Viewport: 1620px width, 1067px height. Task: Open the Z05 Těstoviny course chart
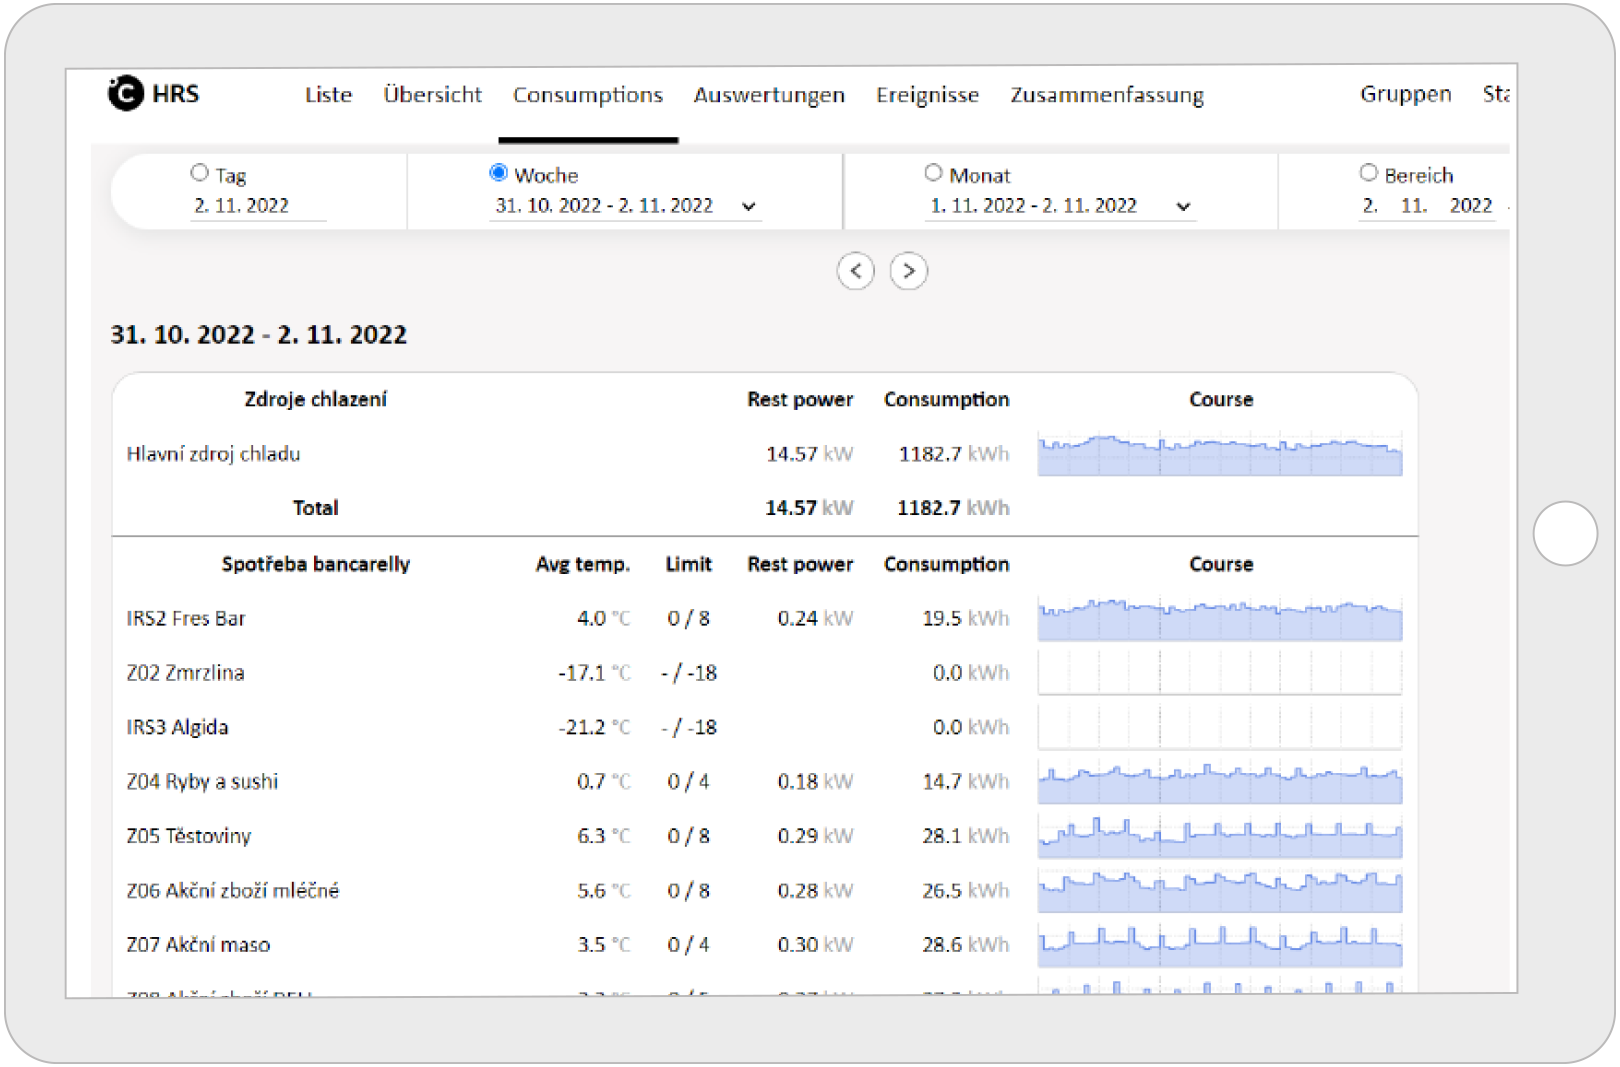click(1220, 836)
